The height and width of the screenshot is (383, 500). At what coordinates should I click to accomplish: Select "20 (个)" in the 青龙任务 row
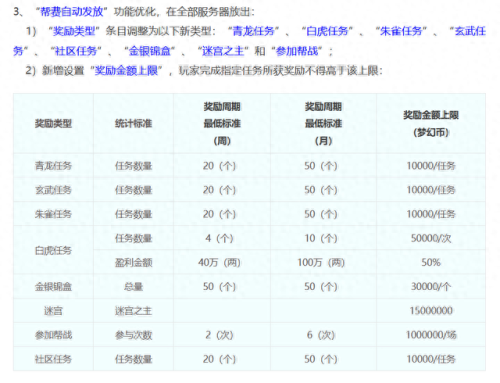coord(219,166)
